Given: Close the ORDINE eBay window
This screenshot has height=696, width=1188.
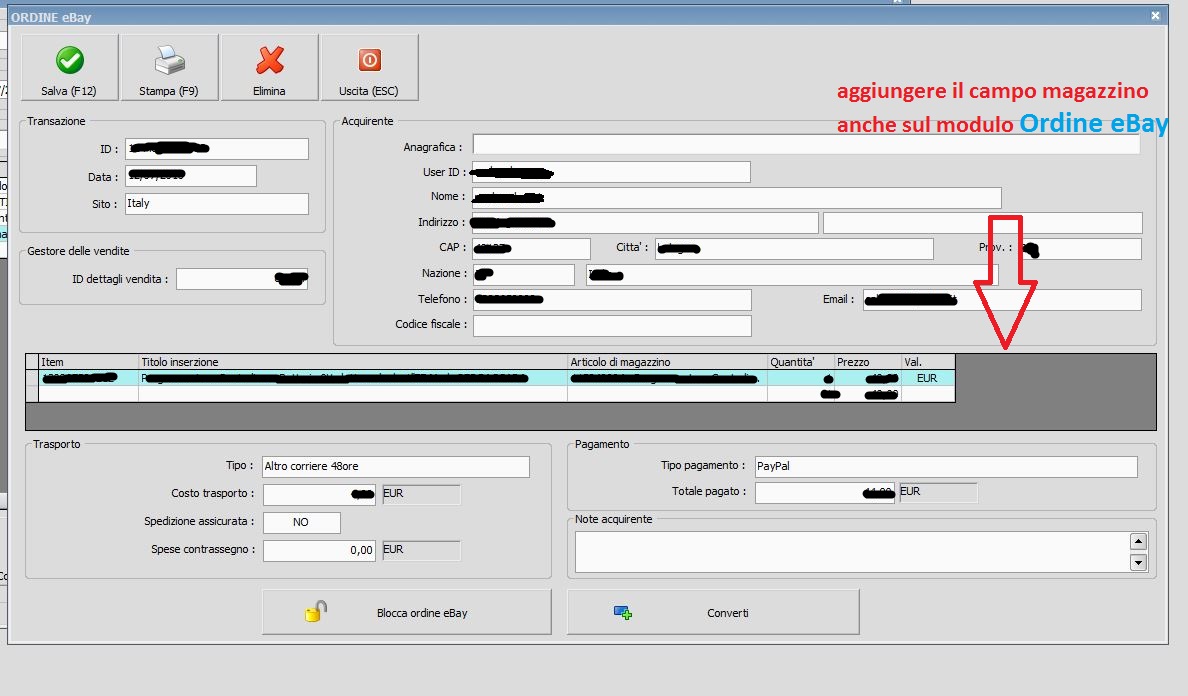Looking at the screenshot, I should pyautogui.click(x=1155, y=16).
